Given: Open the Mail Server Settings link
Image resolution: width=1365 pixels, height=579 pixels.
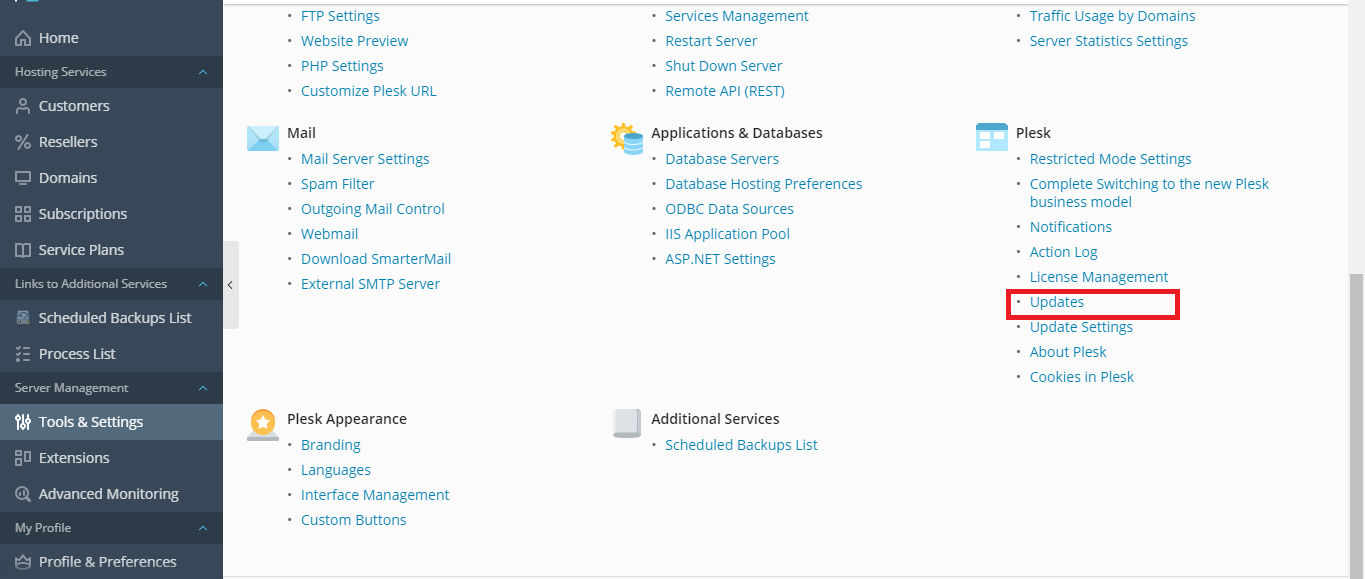Looking at the screenshot, I should click(x=365, y=159).
